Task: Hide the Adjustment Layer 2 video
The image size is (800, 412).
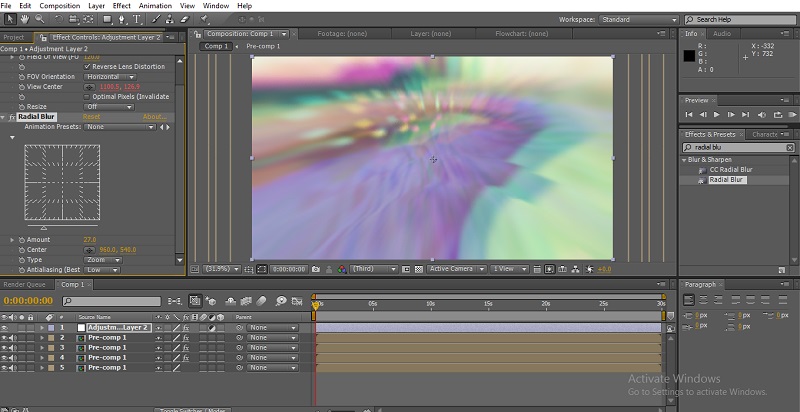Action: pyautogui.click(x=5, y=327)
